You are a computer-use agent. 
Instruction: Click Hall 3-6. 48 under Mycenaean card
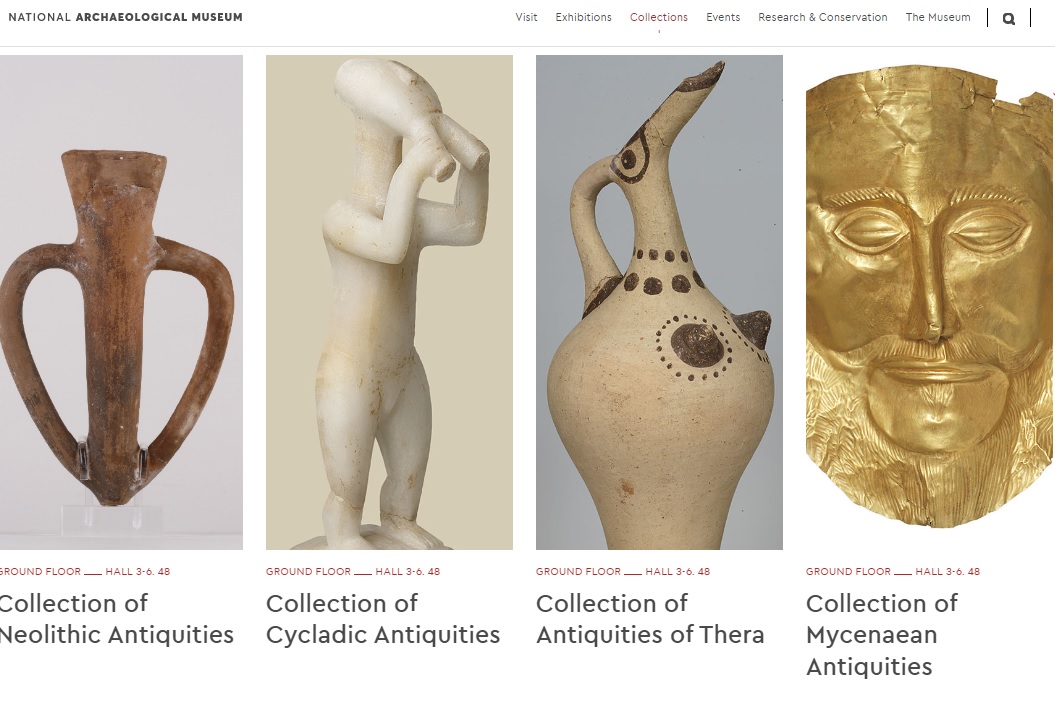click(x=947, y=572)
